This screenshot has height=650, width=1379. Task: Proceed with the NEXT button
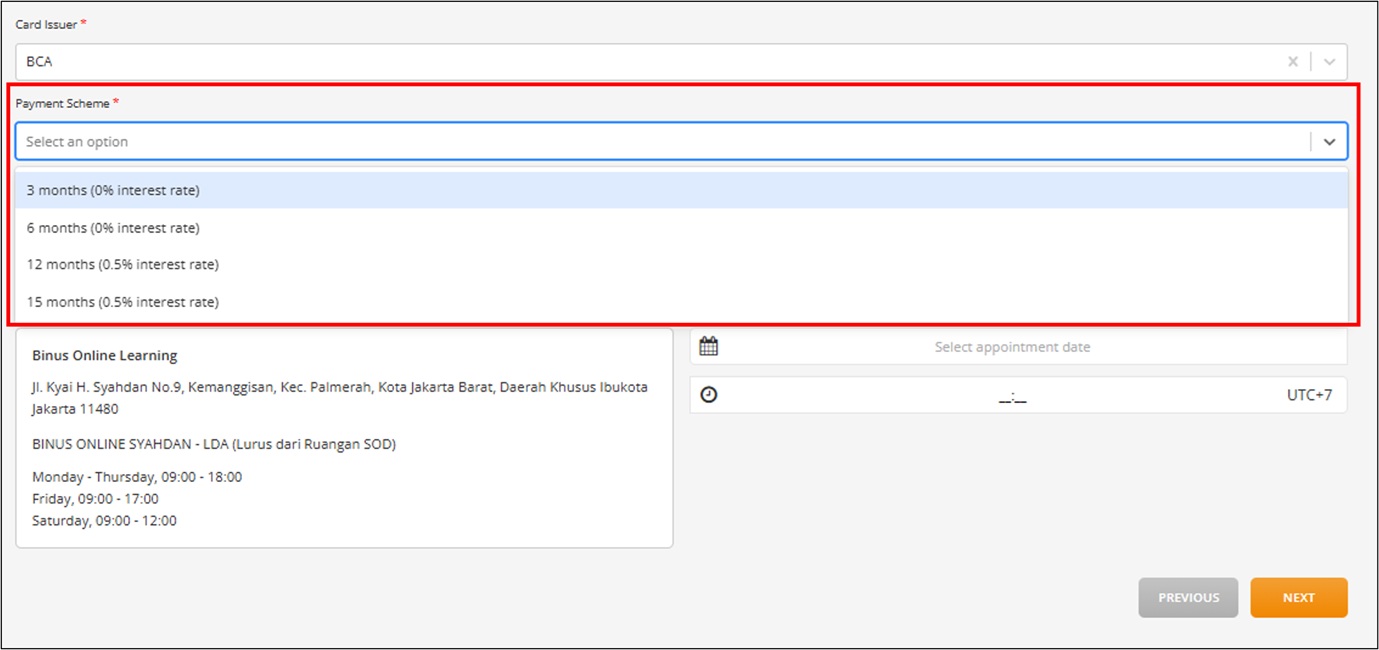click(1298, 598)
